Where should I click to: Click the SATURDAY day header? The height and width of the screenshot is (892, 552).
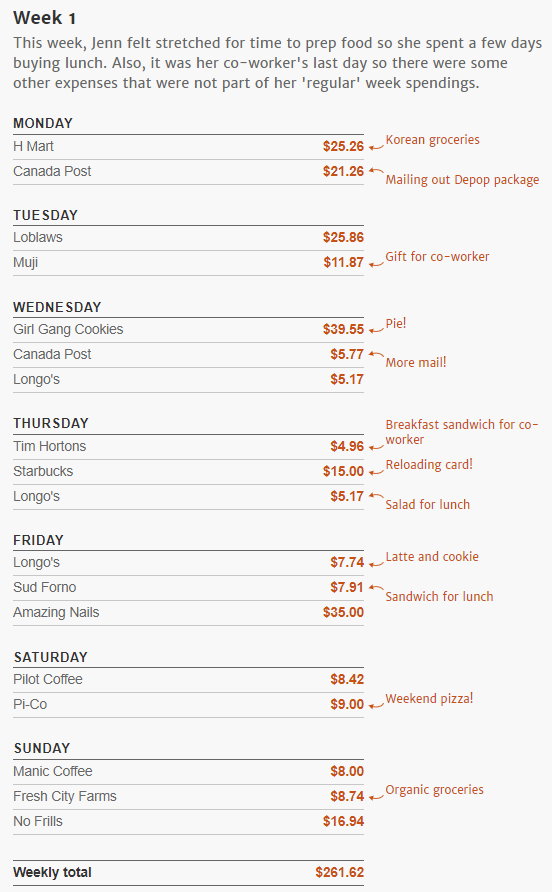tap(51, 657)
